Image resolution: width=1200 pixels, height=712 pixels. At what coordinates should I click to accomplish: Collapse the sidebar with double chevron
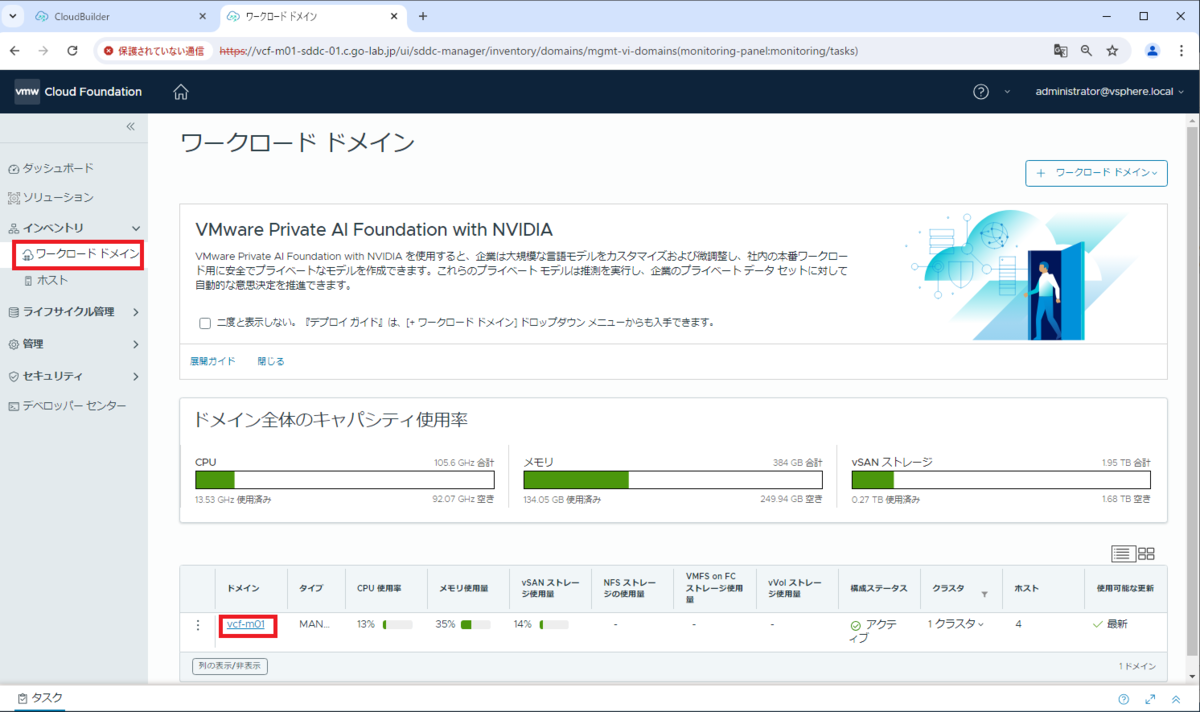130,127
